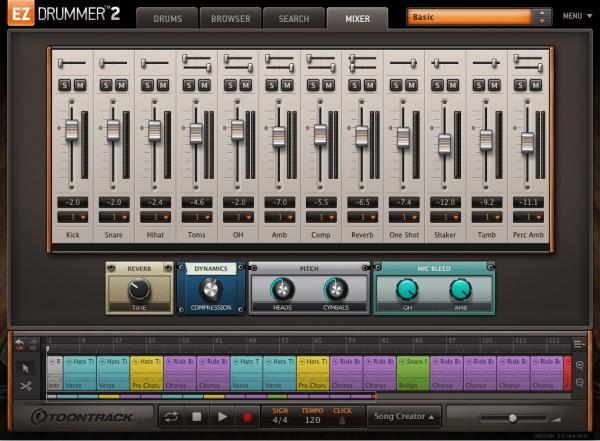Solo the Tamb channel
Image resolution: width=600 pixels, height=441 pixels.
479,85
